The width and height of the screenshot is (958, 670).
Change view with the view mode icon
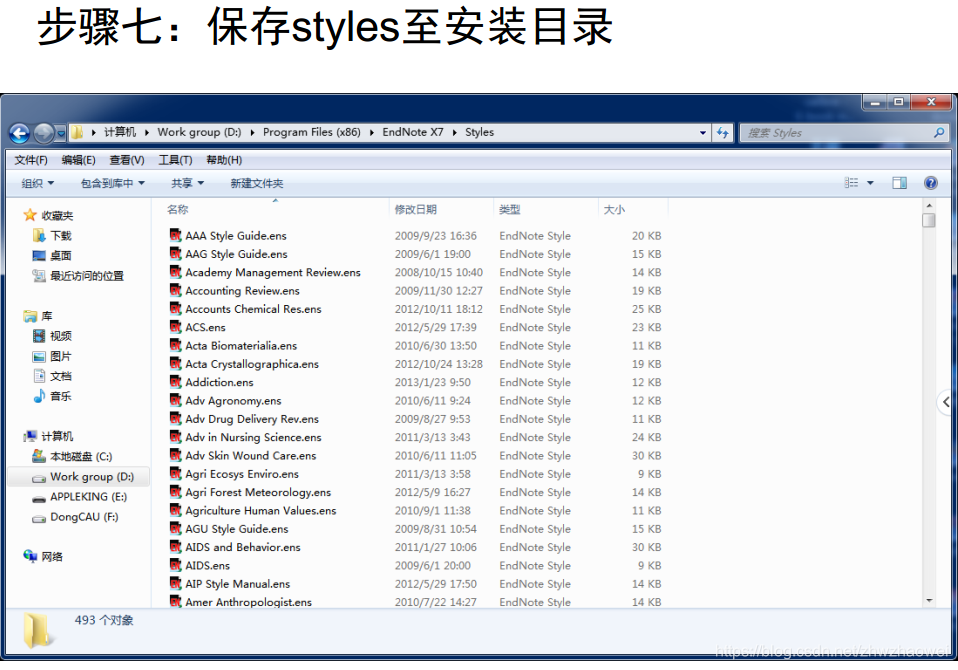[851, 183]
